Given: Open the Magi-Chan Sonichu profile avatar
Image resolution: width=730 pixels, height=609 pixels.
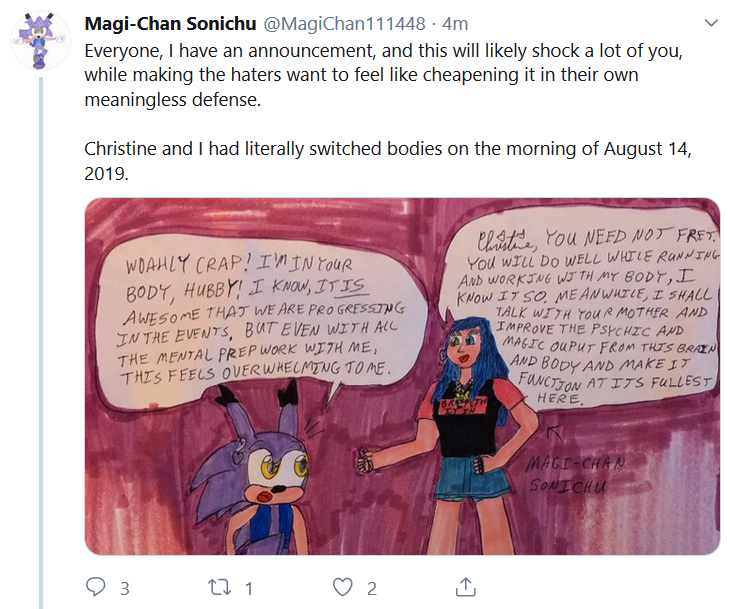Looking at the screenshot, I should point(41,41).
